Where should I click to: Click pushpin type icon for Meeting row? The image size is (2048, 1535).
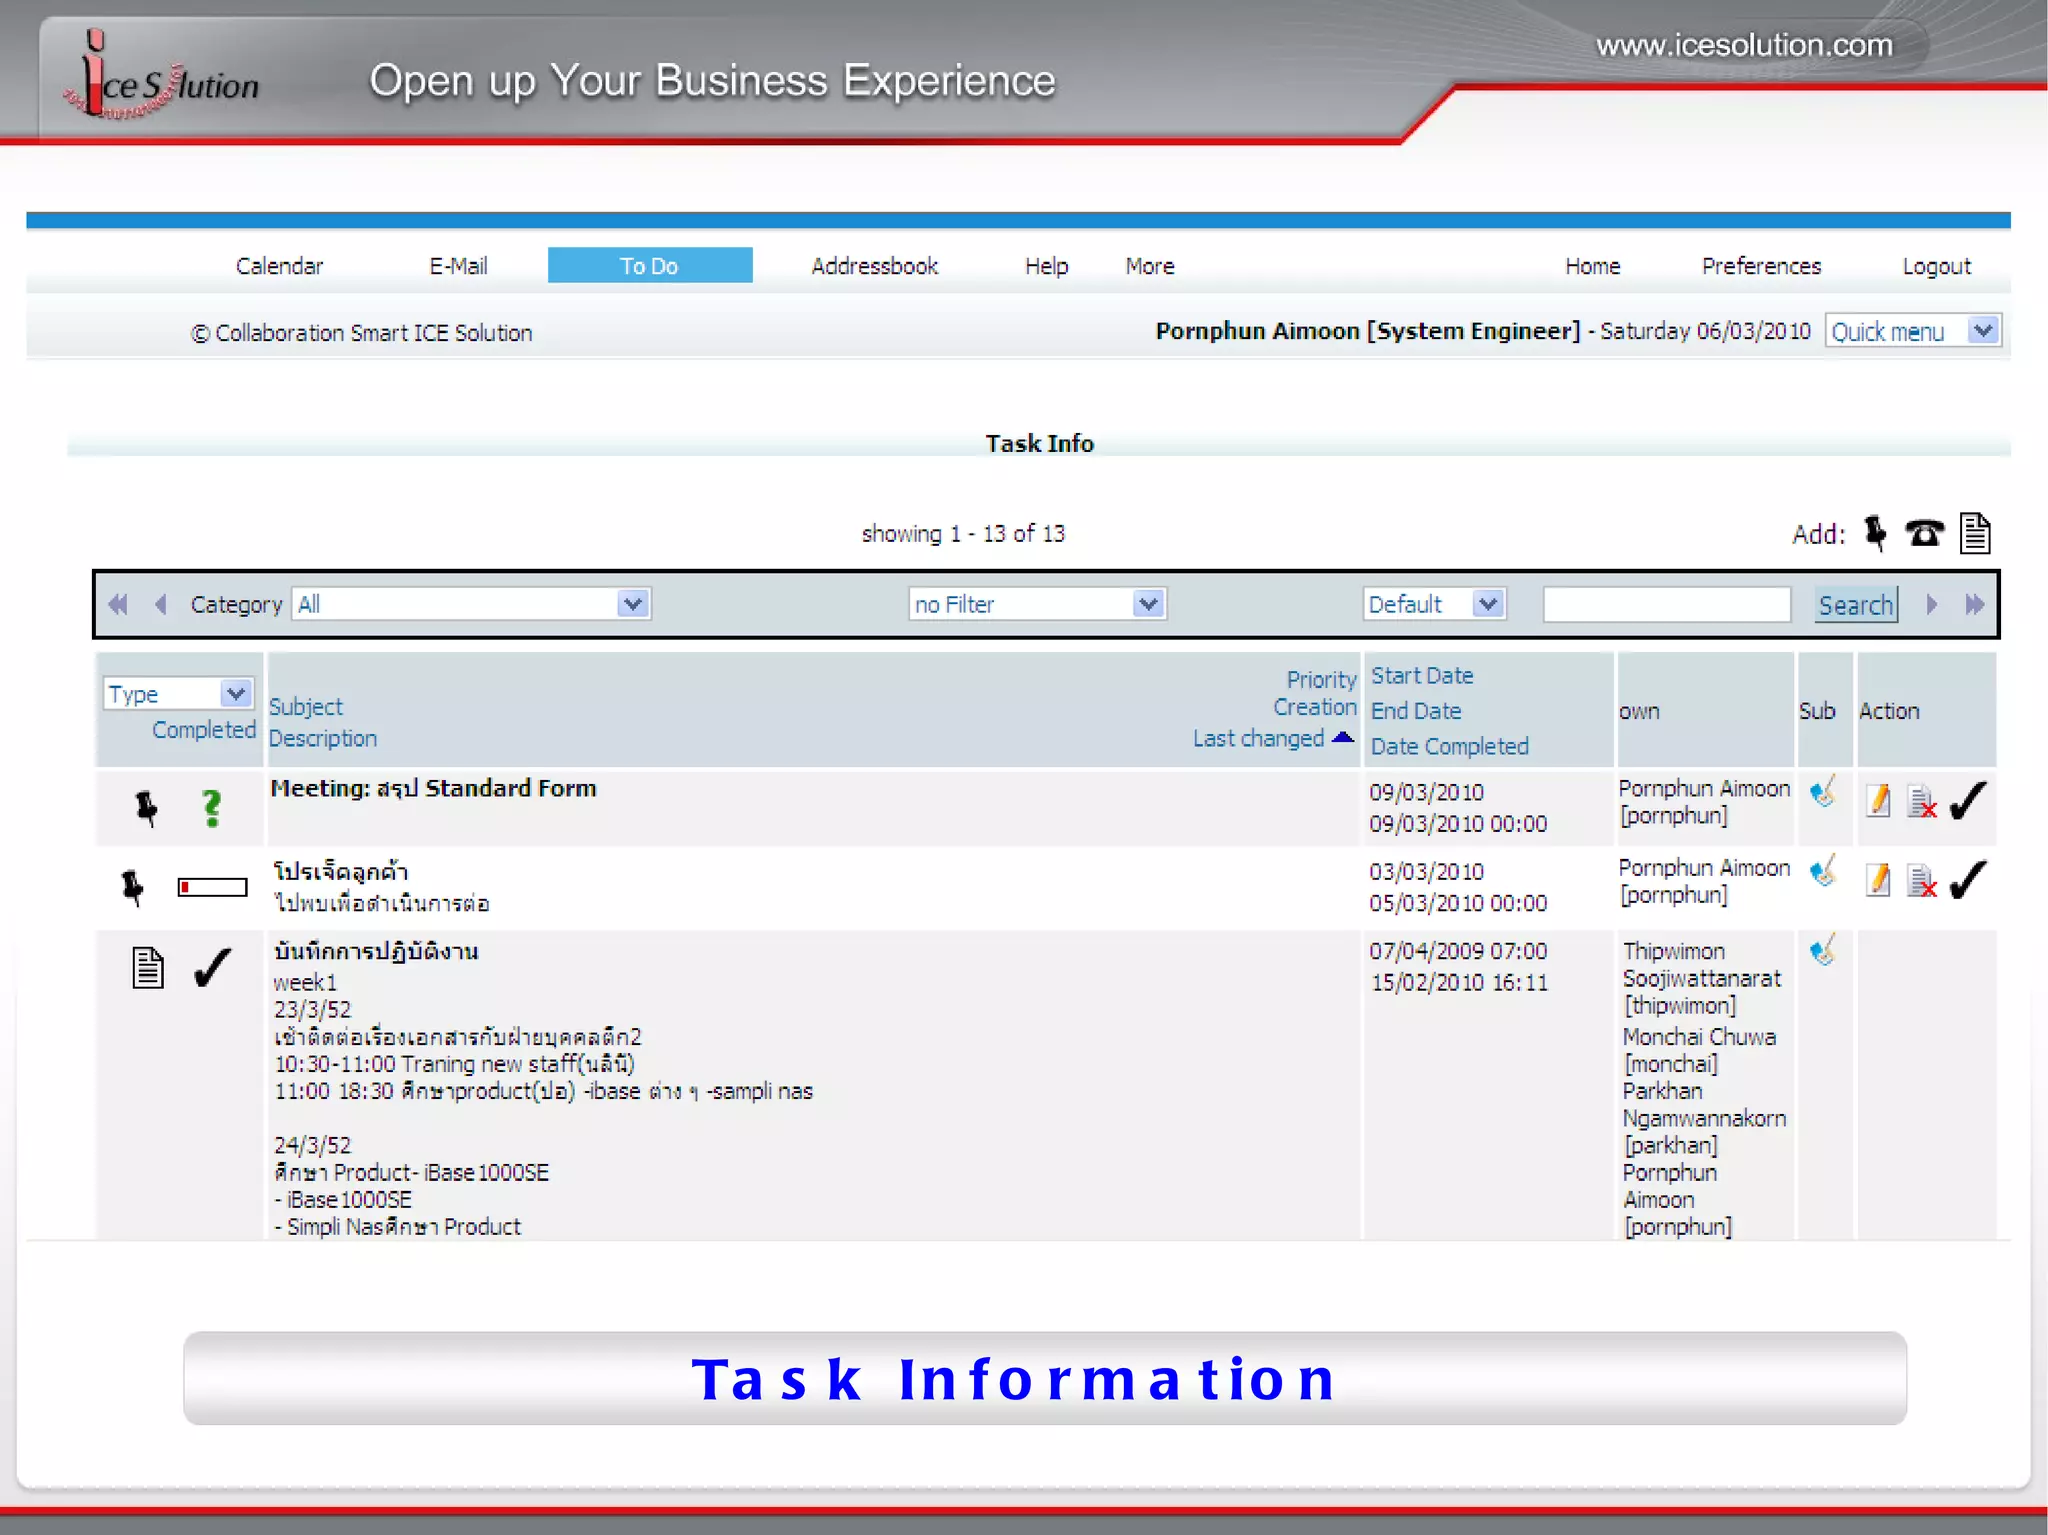click(146, 808)
